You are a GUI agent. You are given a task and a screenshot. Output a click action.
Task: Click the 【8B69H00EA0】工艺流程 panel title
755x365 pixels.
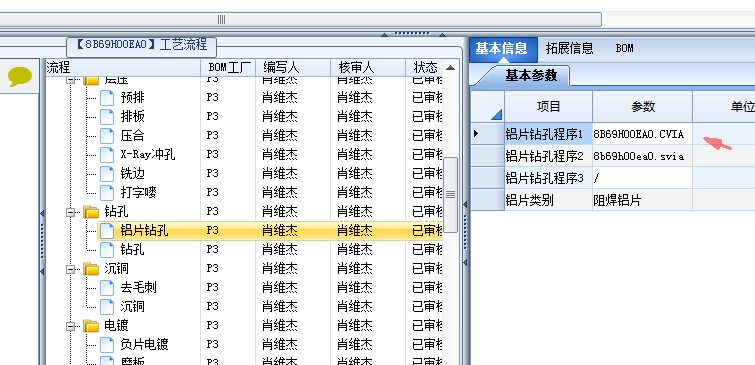[141, 46]
